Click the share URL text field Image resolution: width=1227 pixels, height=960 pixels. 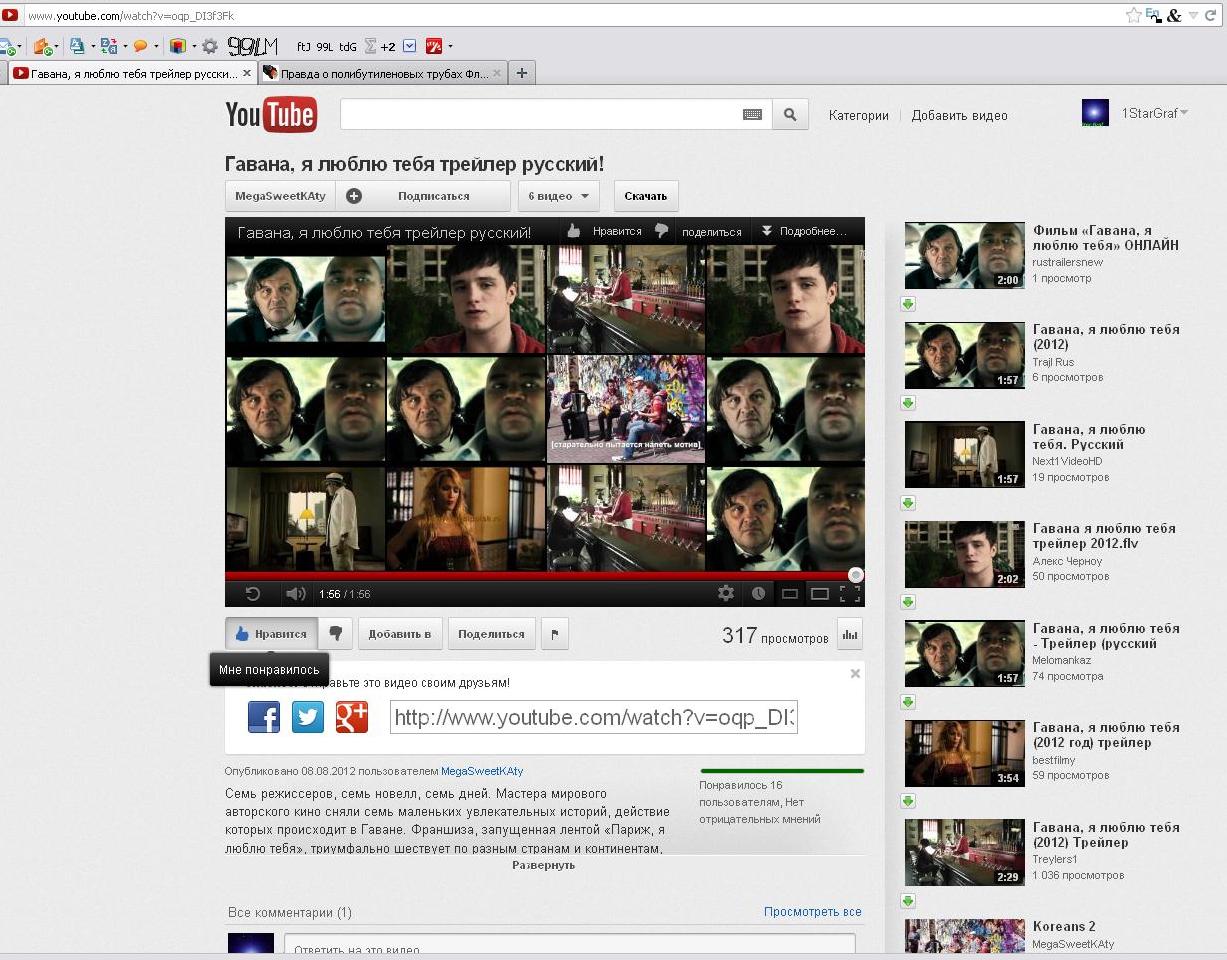[x=594, y=717]
